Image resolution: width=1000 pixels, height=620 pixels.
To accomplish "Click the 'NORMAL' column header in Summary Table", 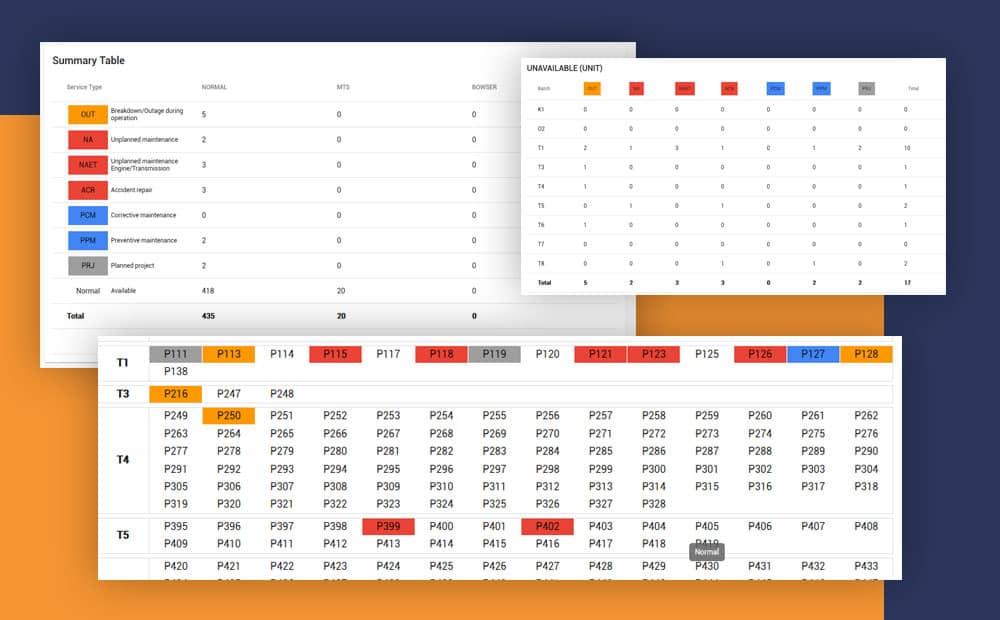I will click(214, 87).
